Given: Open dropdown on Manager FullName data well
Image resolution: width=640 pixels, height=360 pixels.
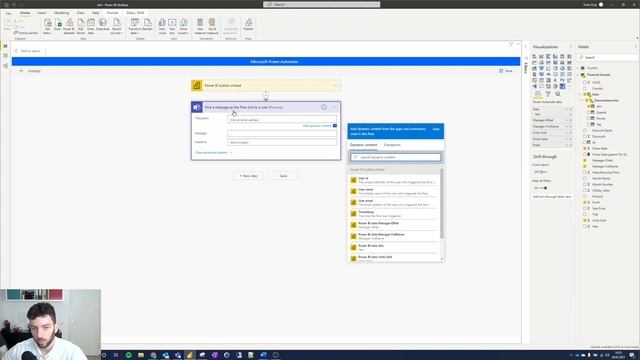Looking at the screenshot, I should (x=567, y=127).
